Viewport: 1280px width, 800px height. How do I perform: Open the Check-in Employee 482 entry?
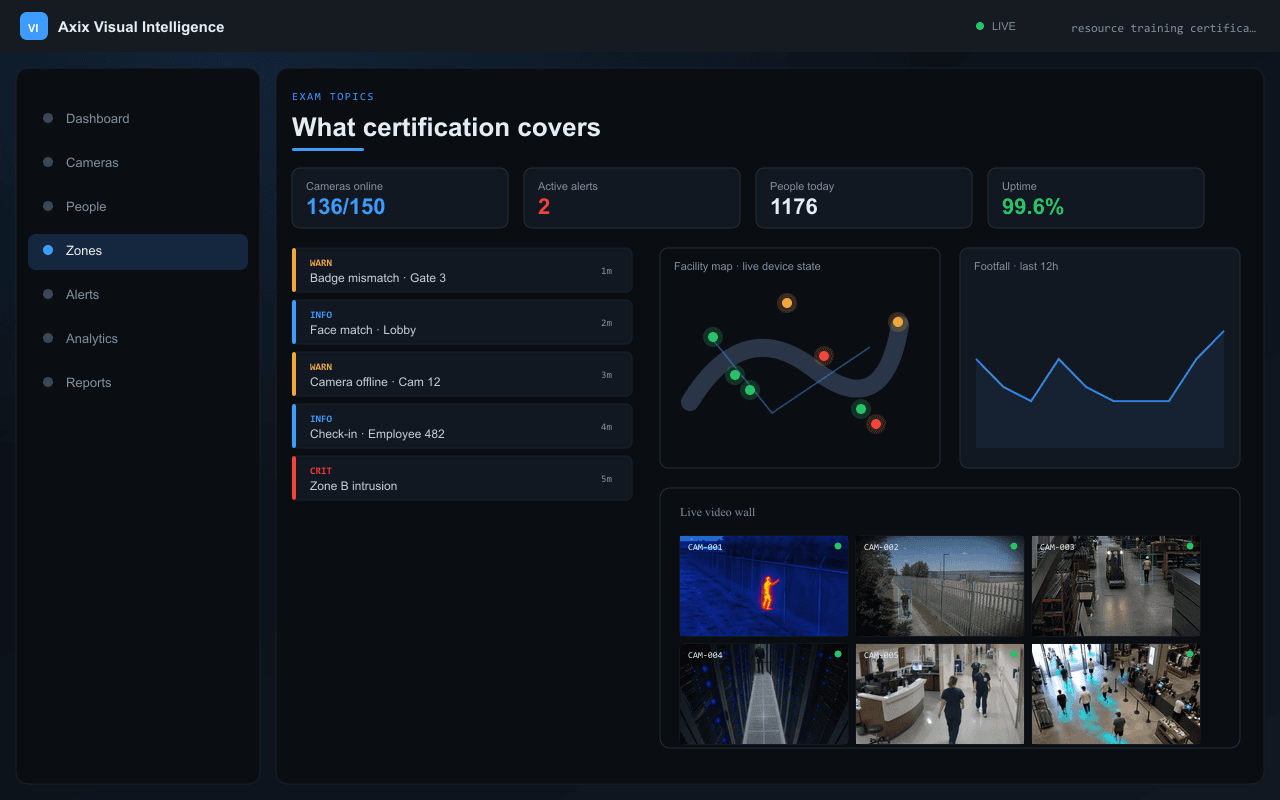pyautogui.click(x=462, y=426)
